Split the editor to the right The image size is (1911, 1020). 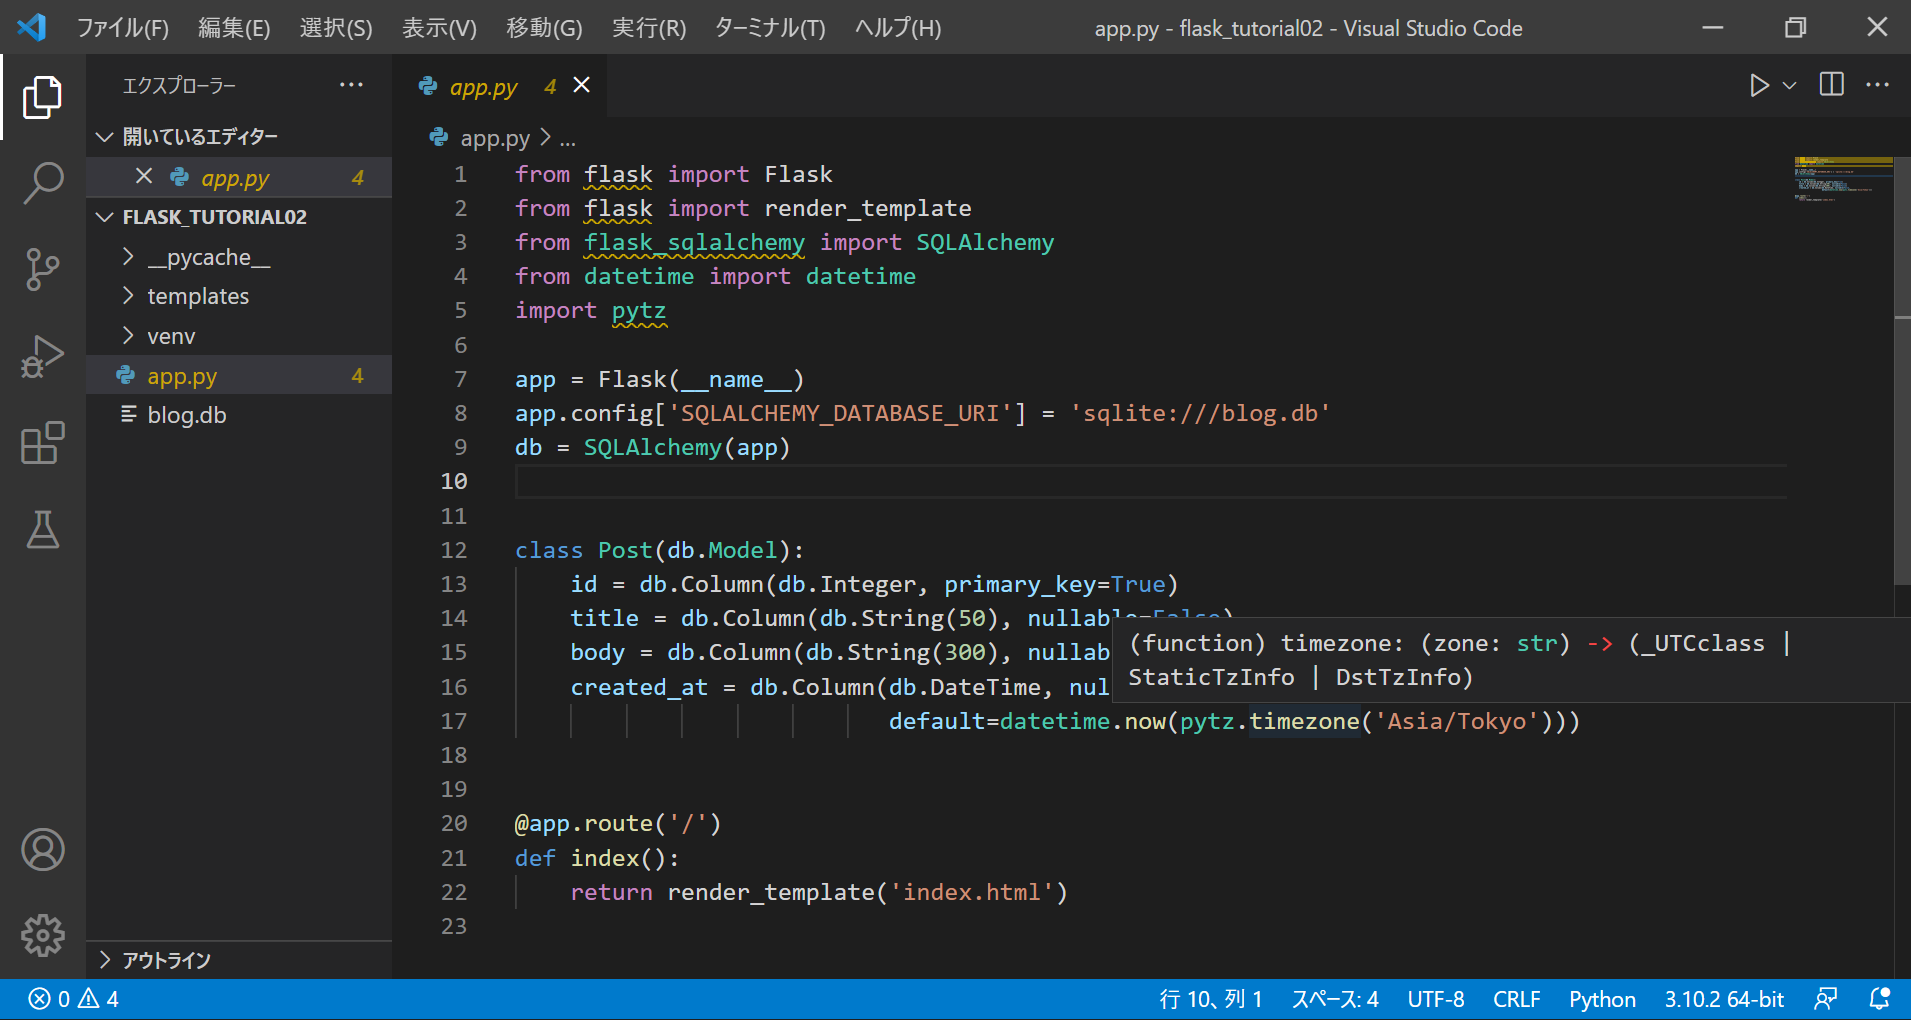1832,85
